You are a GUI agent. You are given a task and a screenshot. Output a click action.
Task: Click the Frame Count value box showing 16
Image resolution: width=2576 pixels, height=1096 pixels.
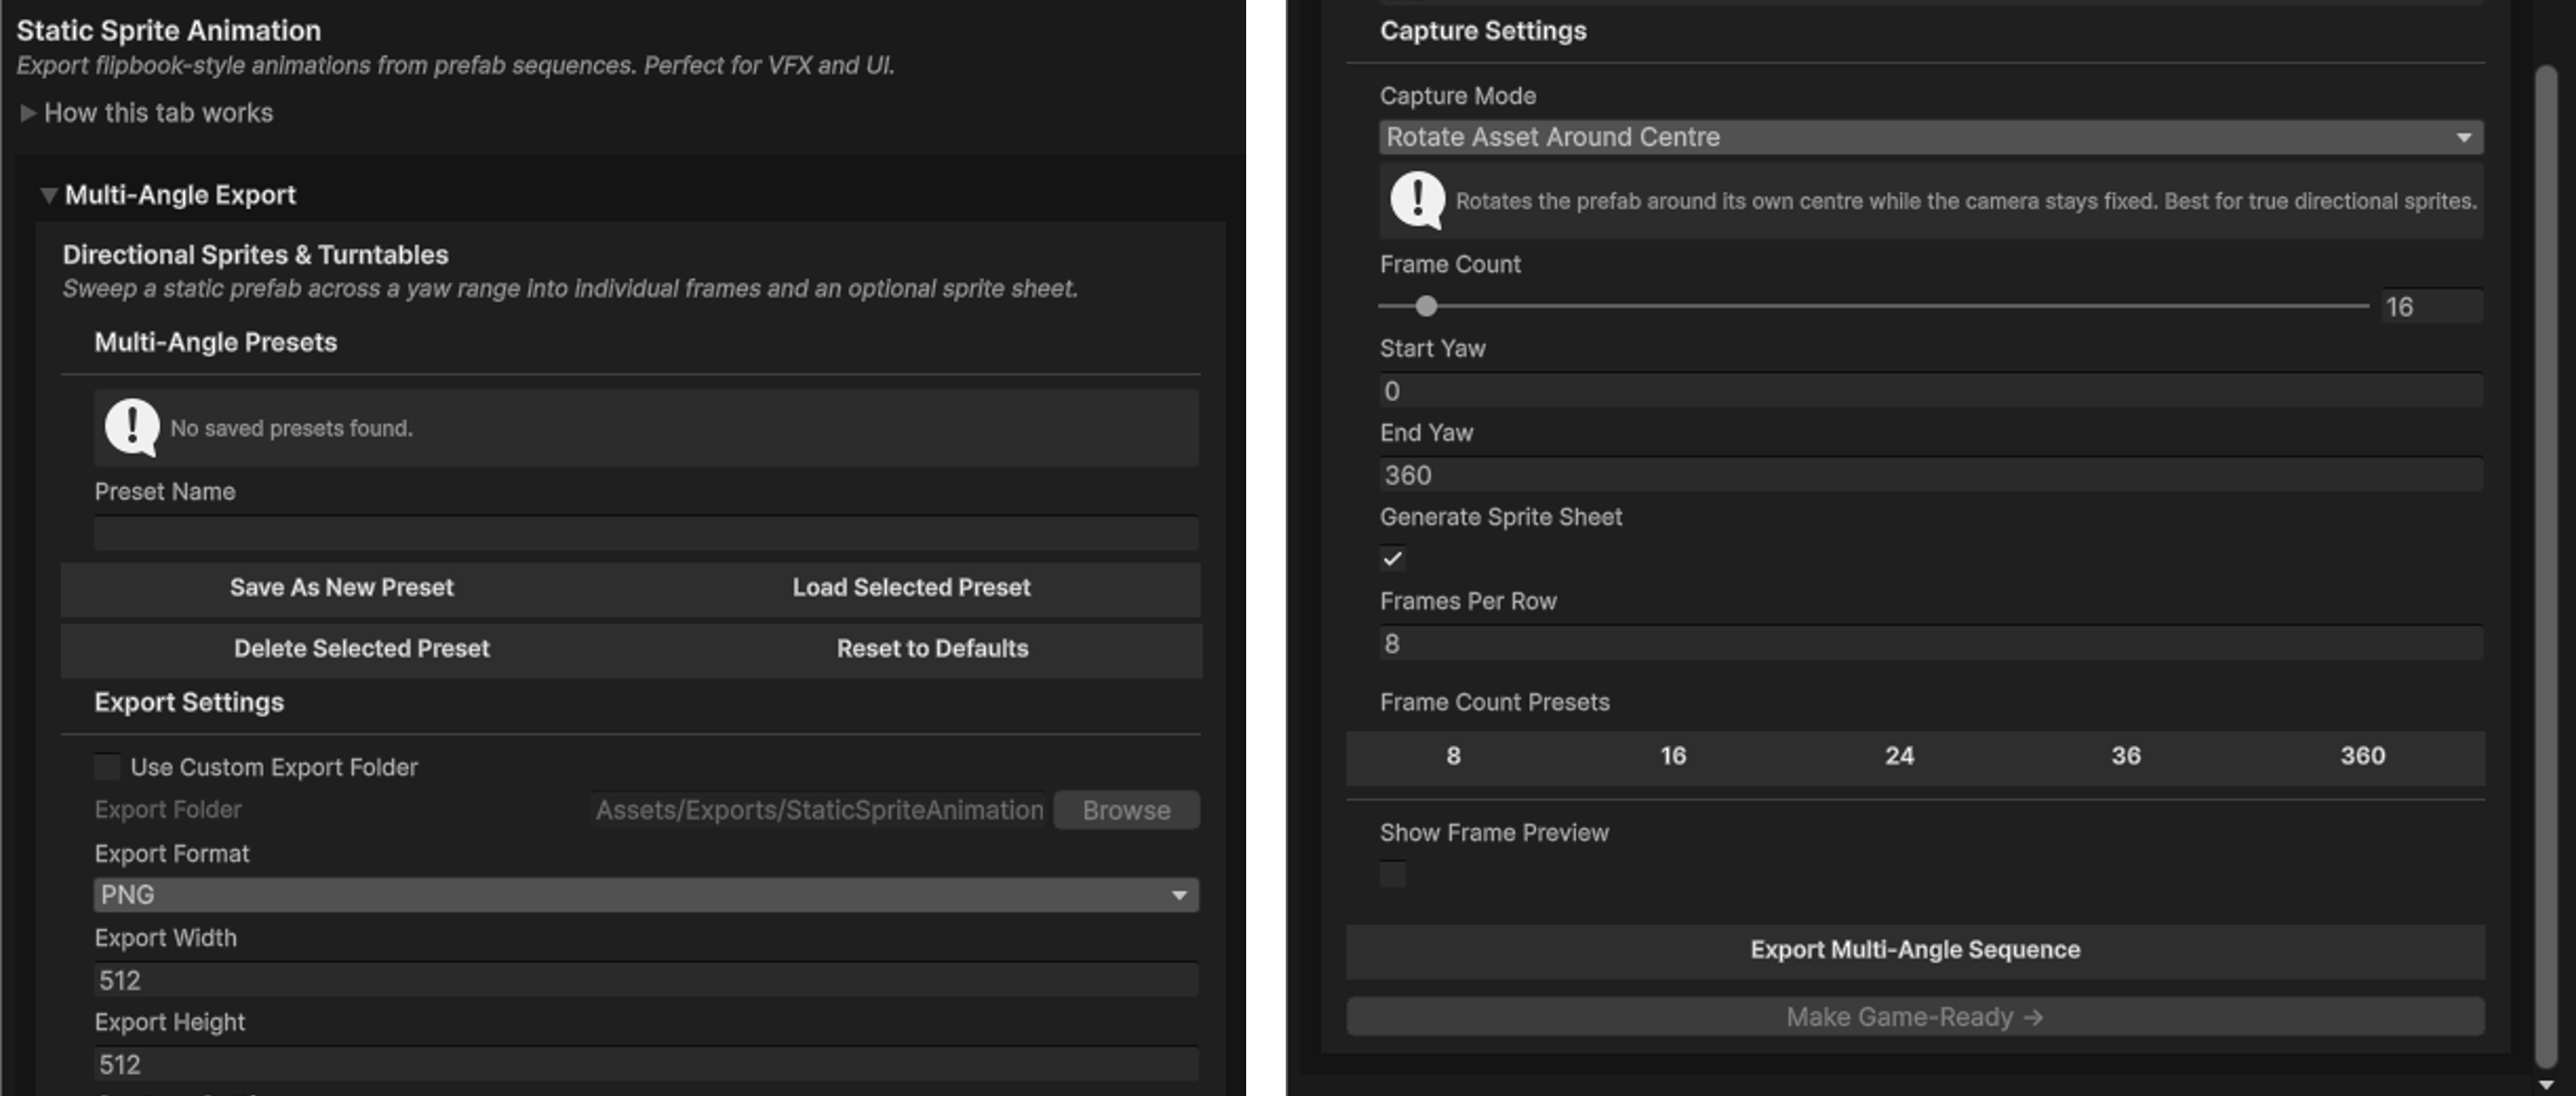(2431, 307)
